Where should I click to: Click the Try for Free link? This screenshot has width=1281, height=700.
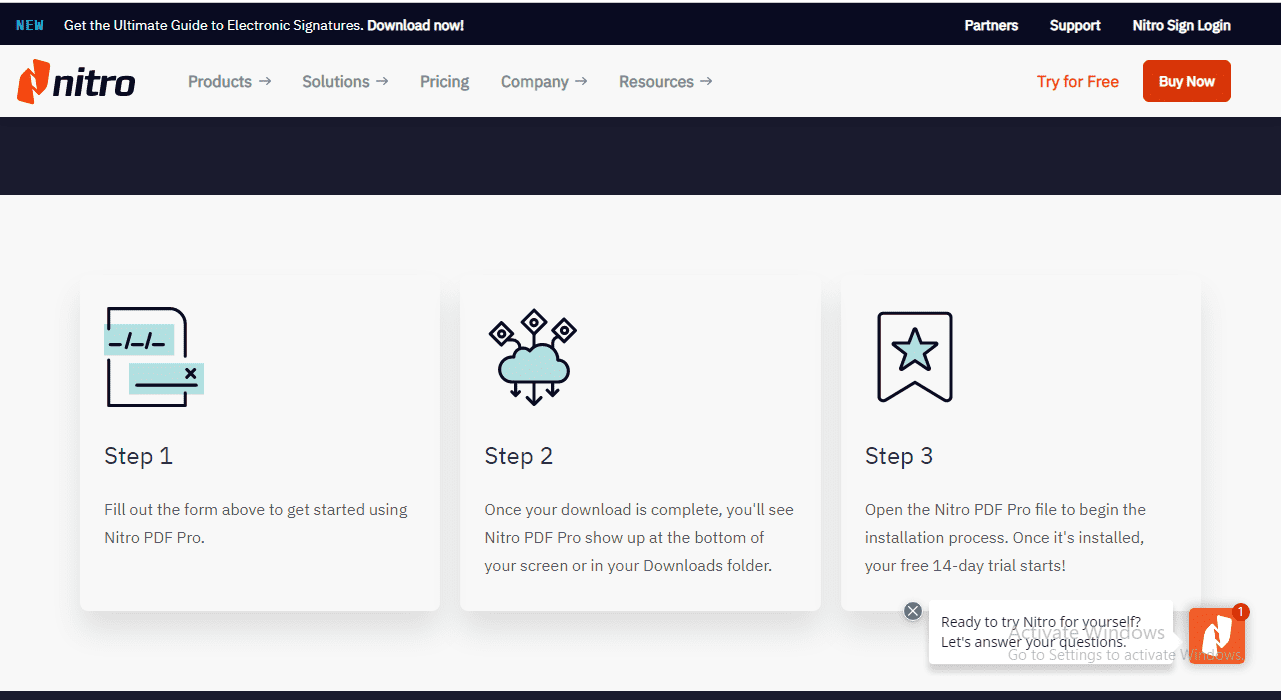(x=1078, y=82)
